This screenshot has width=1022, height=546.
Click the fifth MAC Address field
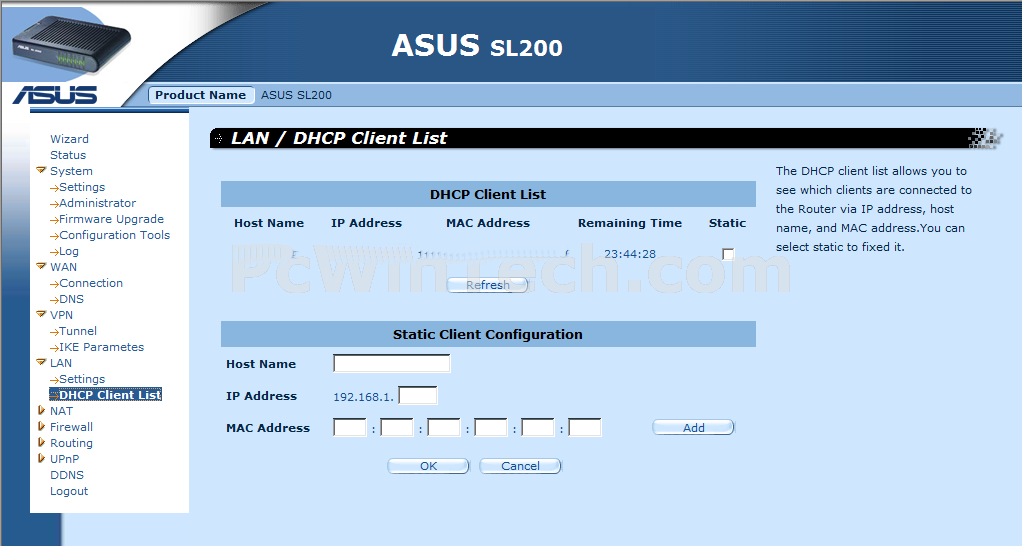(538, 427)
